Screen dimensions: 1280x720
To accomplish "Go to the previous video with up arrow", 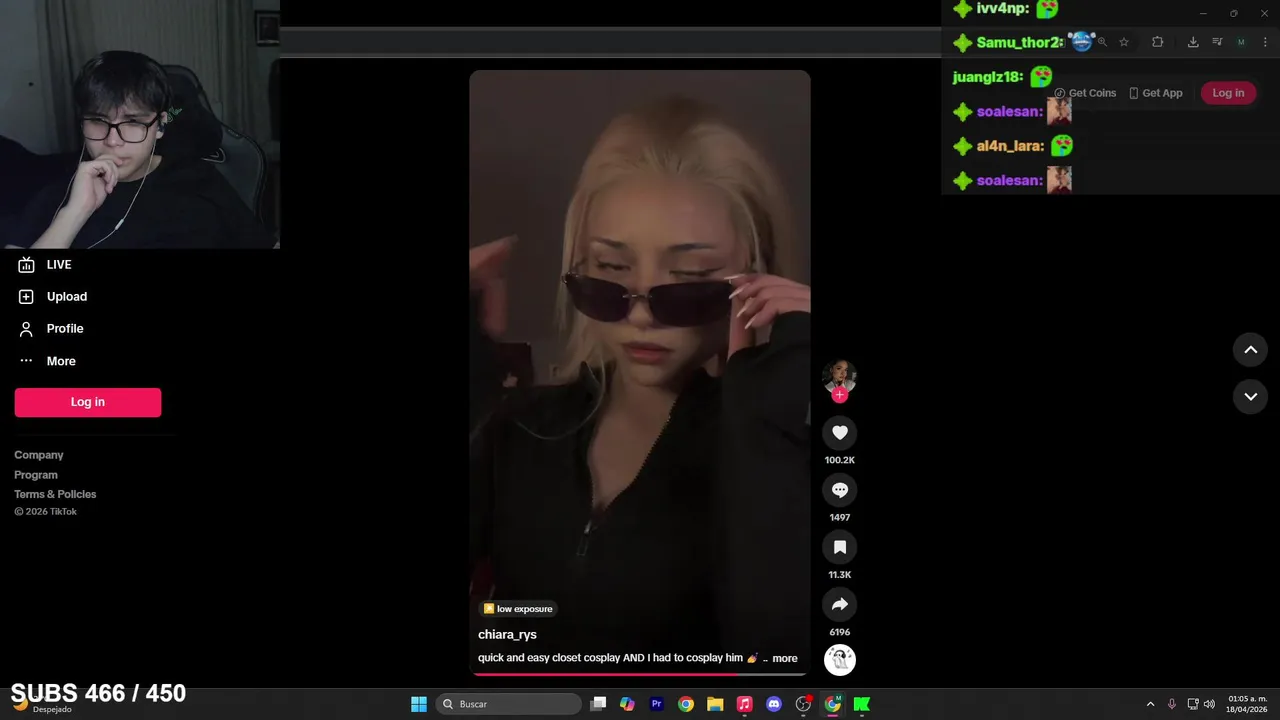I will pyautogui.click(x=1250, y=350).
